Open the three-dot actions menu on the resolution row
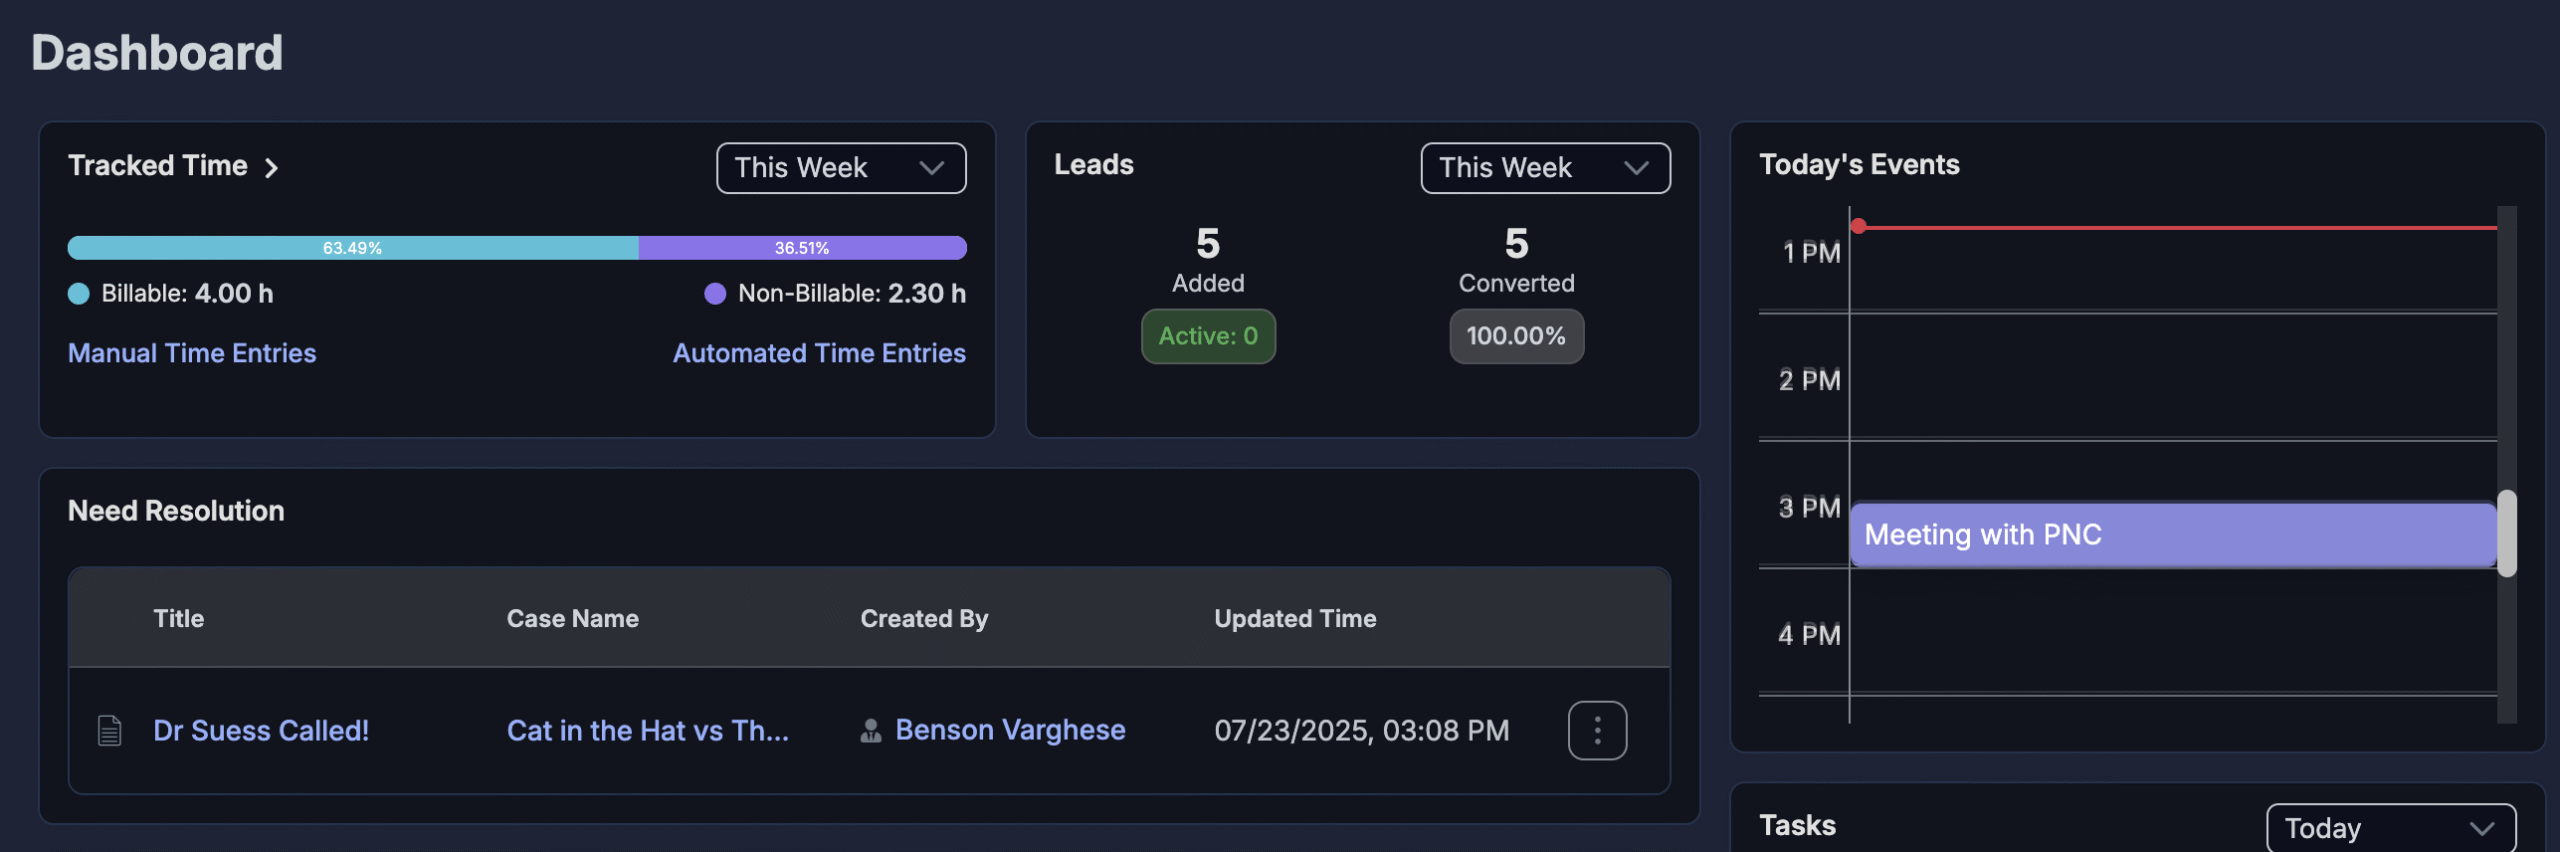 point(1596,730)
